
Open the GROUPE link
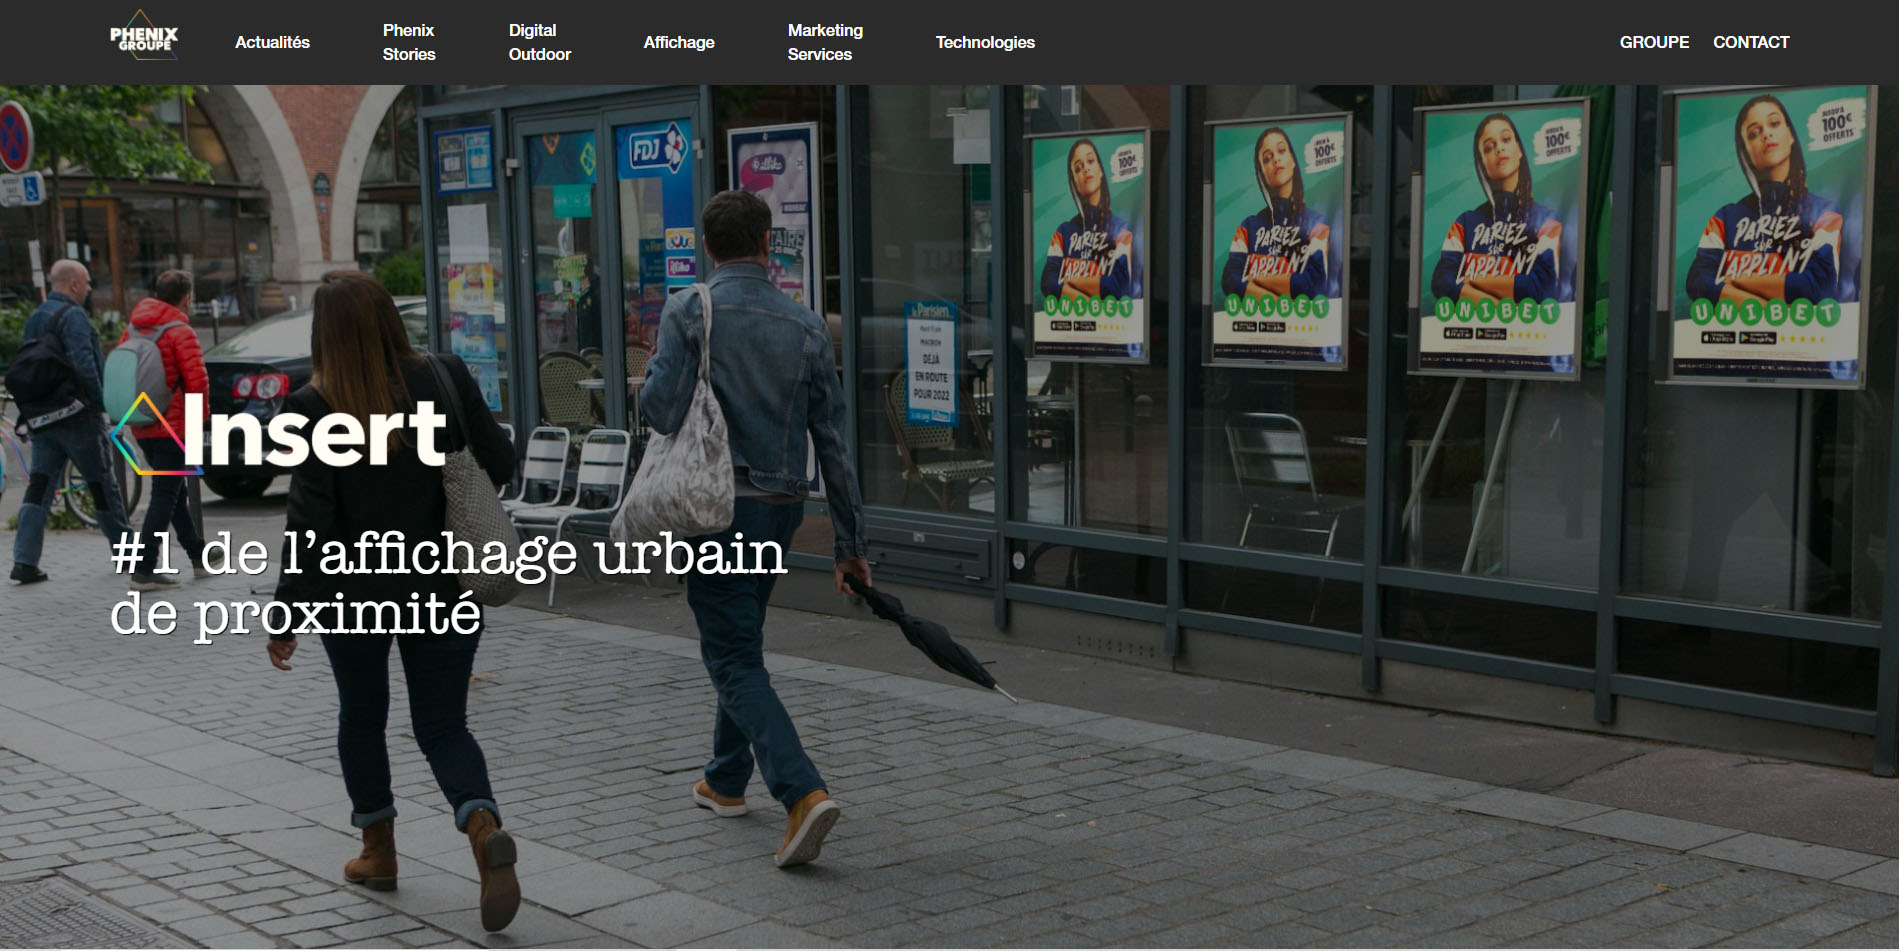point(1654,42)
